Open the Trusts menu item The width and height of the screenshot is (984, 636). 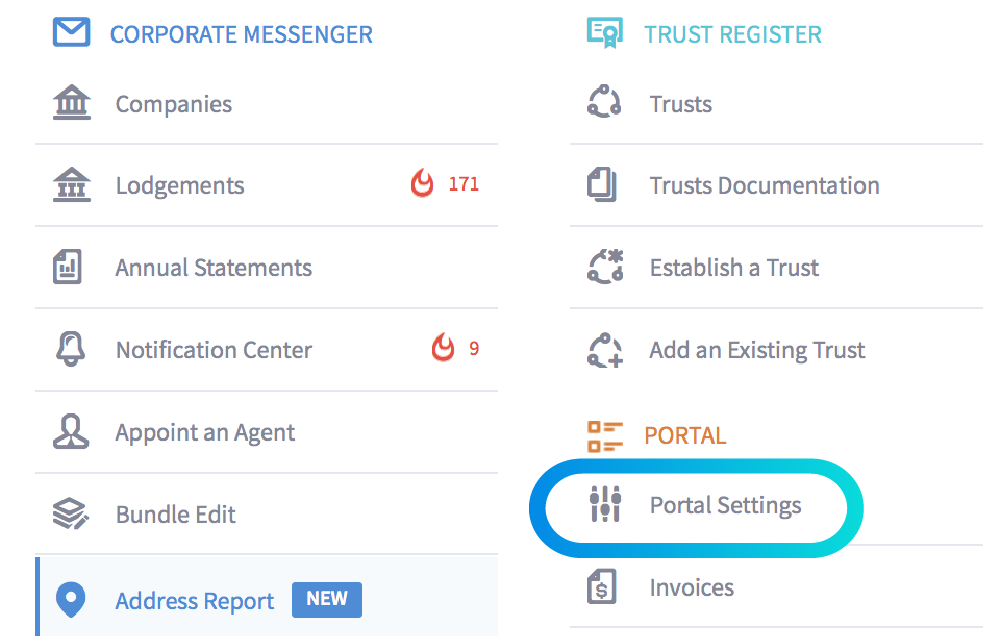(x=680, y=104)
